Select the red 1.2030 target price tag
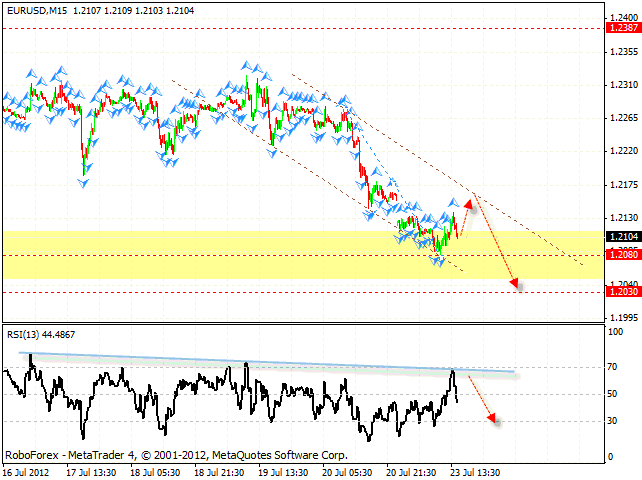The width and height of the screenshot is (642, 480). 622,292
